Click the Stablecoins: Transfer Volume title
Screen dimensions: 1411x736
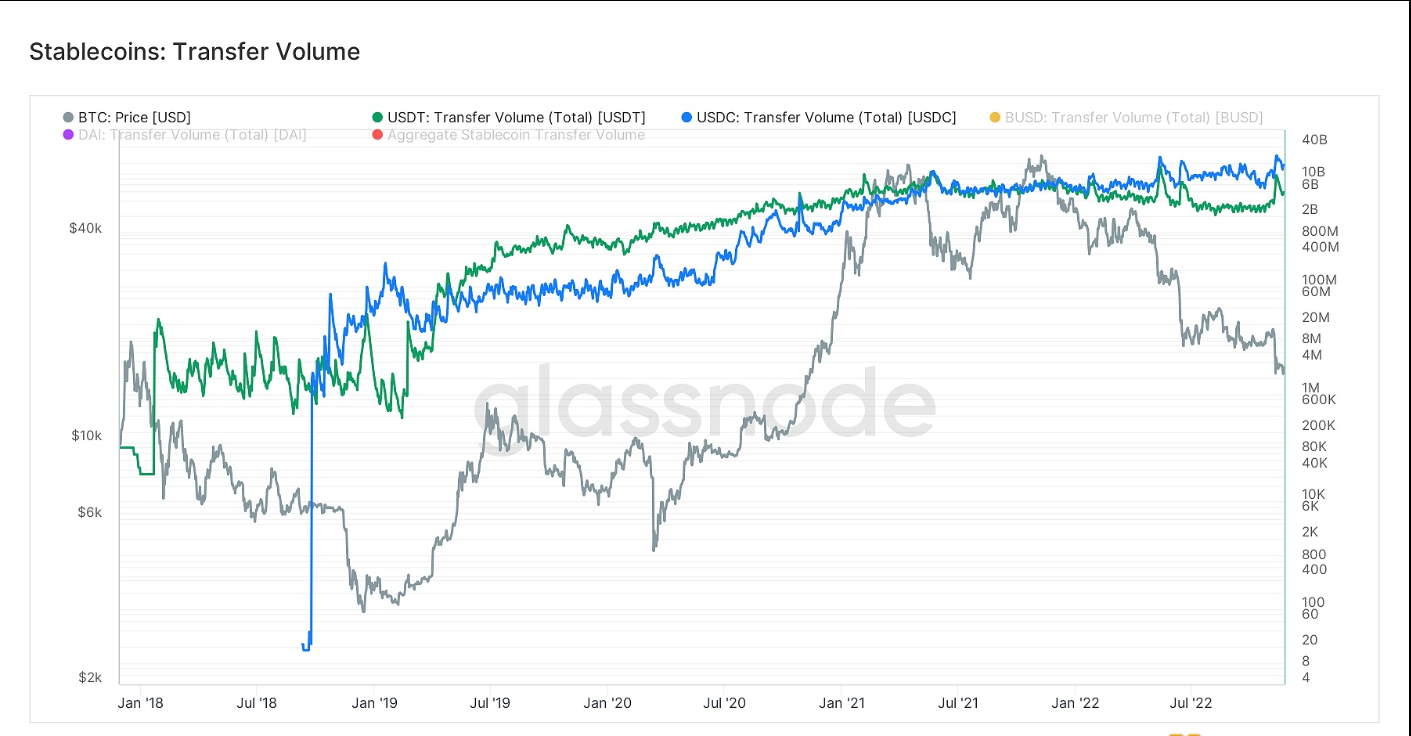pos(194,52)
